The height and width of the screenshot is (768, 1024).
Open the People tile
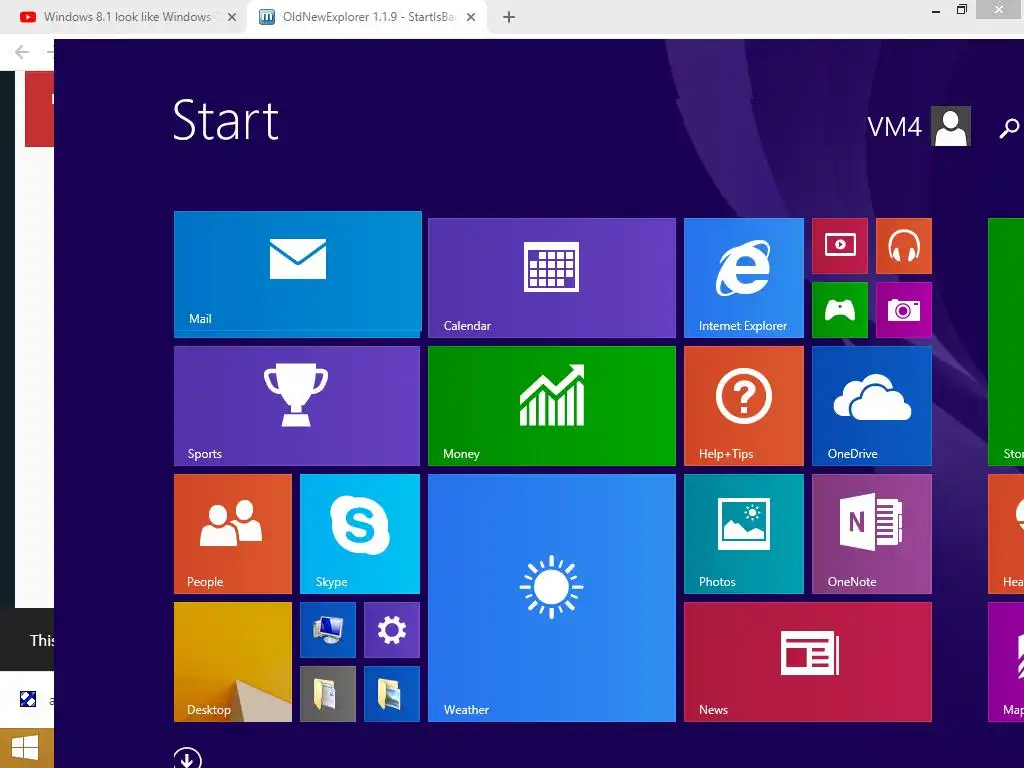233,534
